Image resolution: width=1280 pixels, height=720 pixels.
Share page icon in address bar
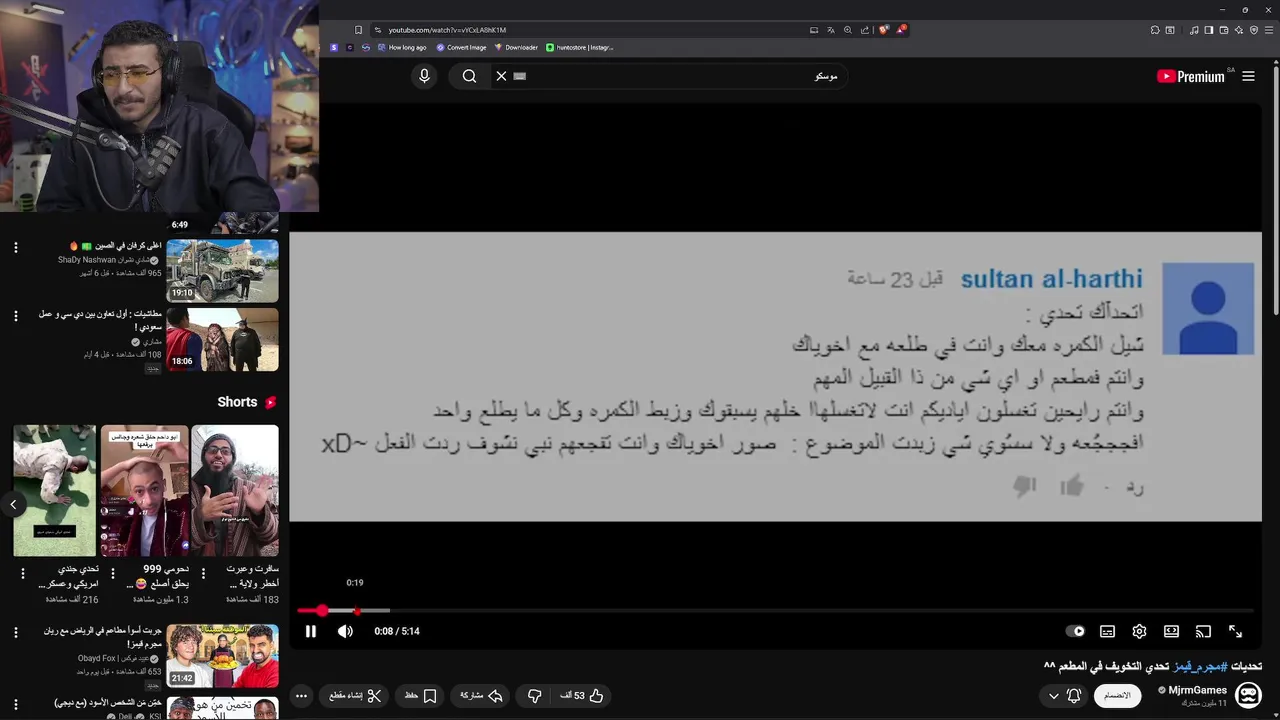tap(865, 30)
